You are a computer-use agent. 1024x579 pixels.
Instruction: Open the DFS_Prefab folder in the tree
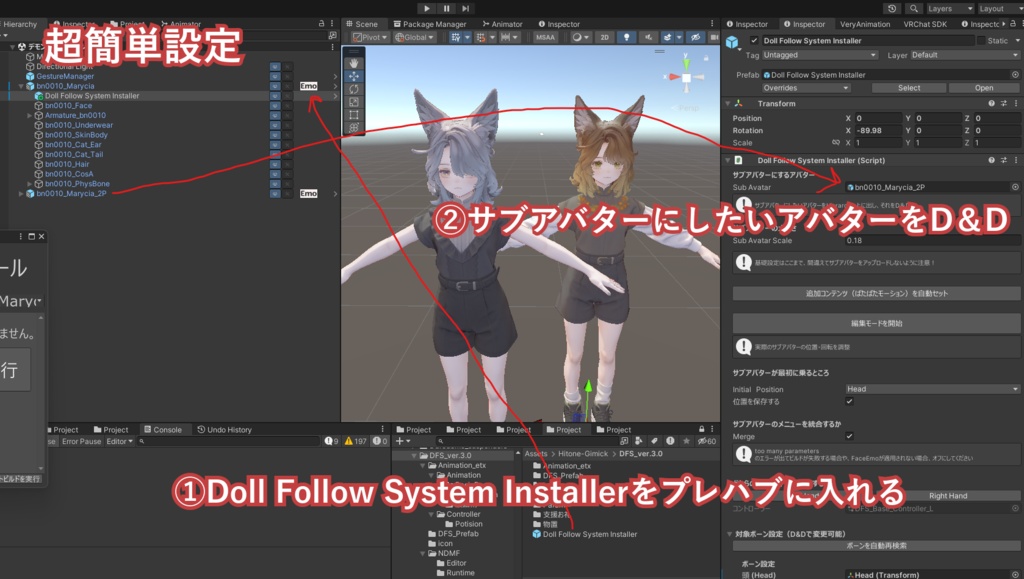click(x=458, y=533)
